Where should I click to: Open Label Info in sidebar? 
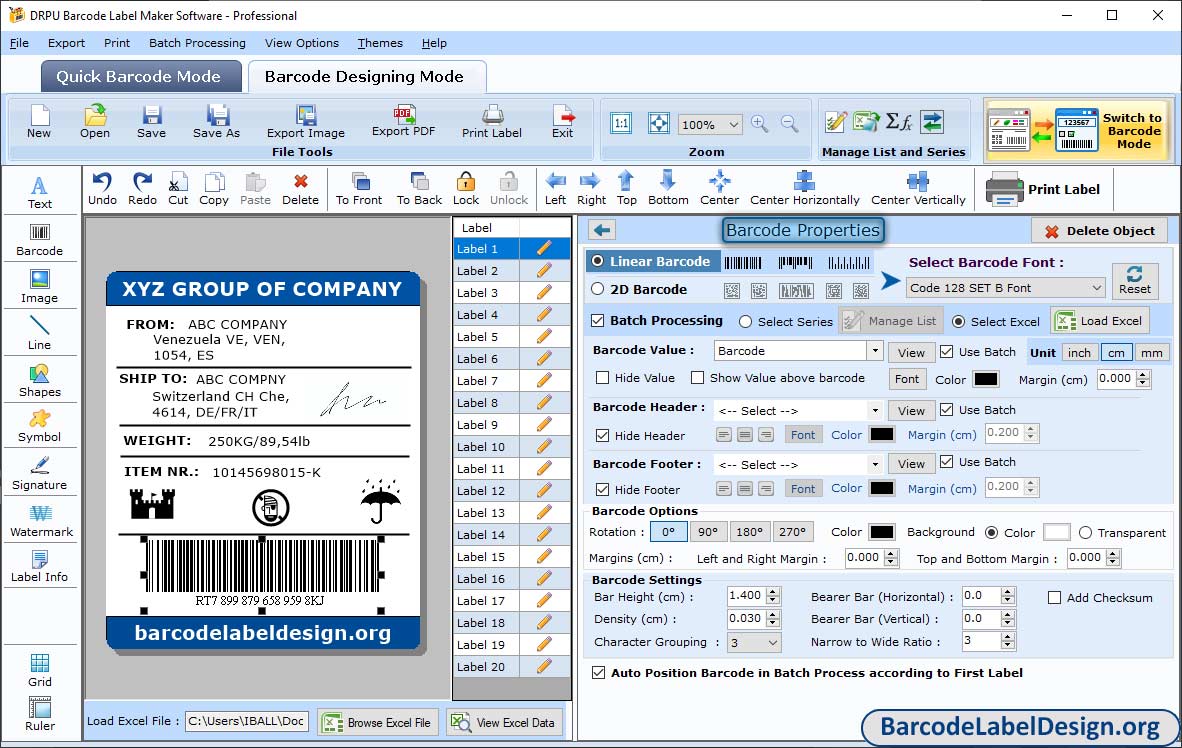point(39,566)
